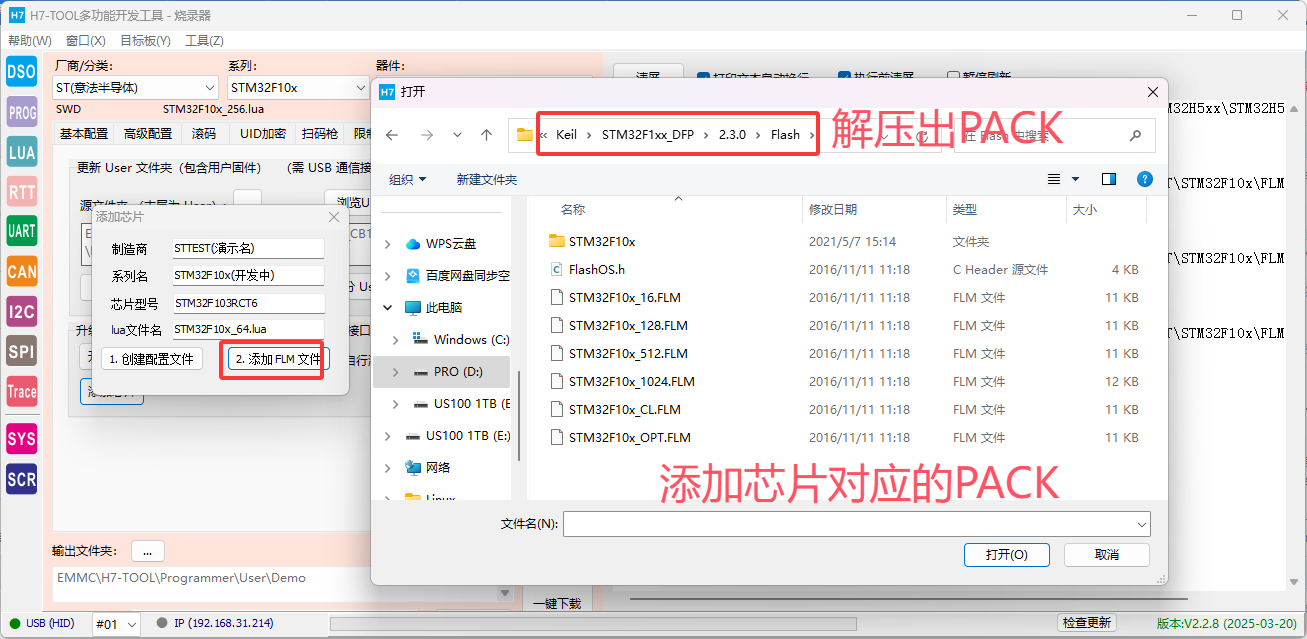This screenshot has height=639, width=1307.
Task: Switch to the UID加密 tab
Action: (262, 134)
